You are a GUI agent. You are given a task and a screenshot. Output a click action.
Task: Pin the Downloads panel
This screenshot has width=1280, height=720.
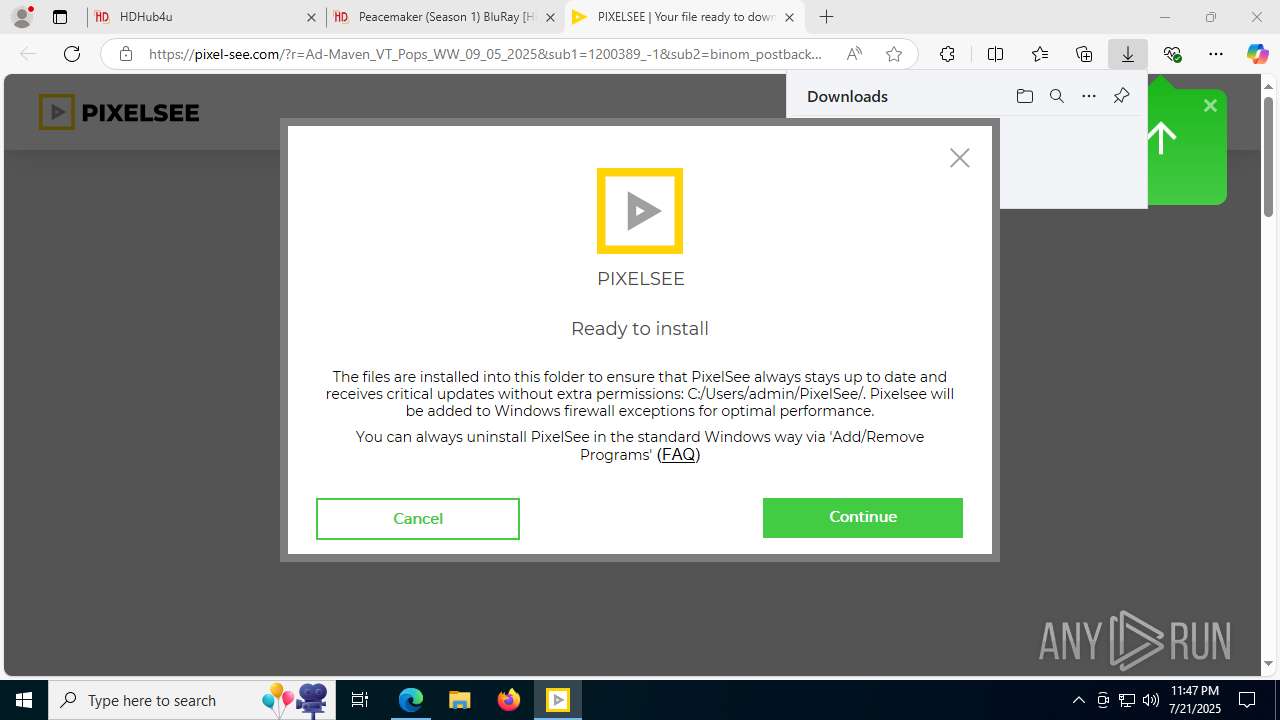[1121, 96]
